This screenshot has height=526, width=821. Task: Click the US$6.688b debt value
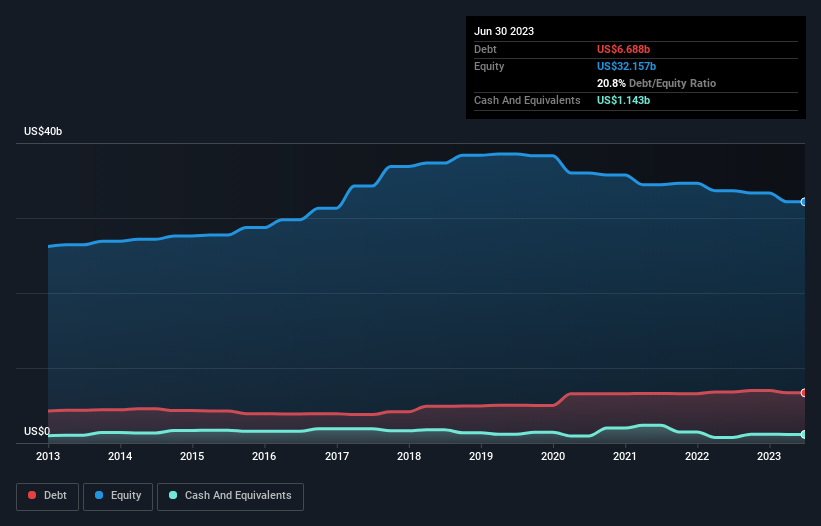pos(623,49)
